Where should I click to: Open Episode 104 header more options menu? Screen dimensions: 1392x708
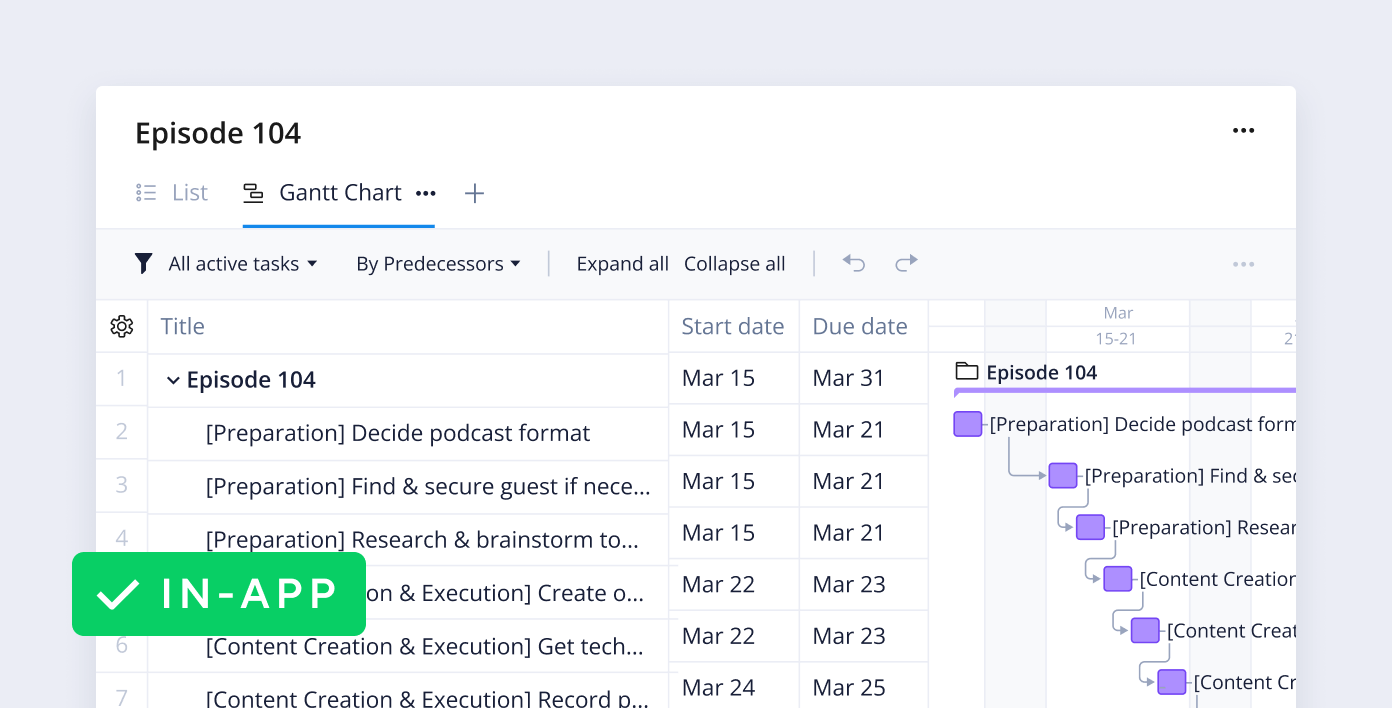tap(1243, 131)
